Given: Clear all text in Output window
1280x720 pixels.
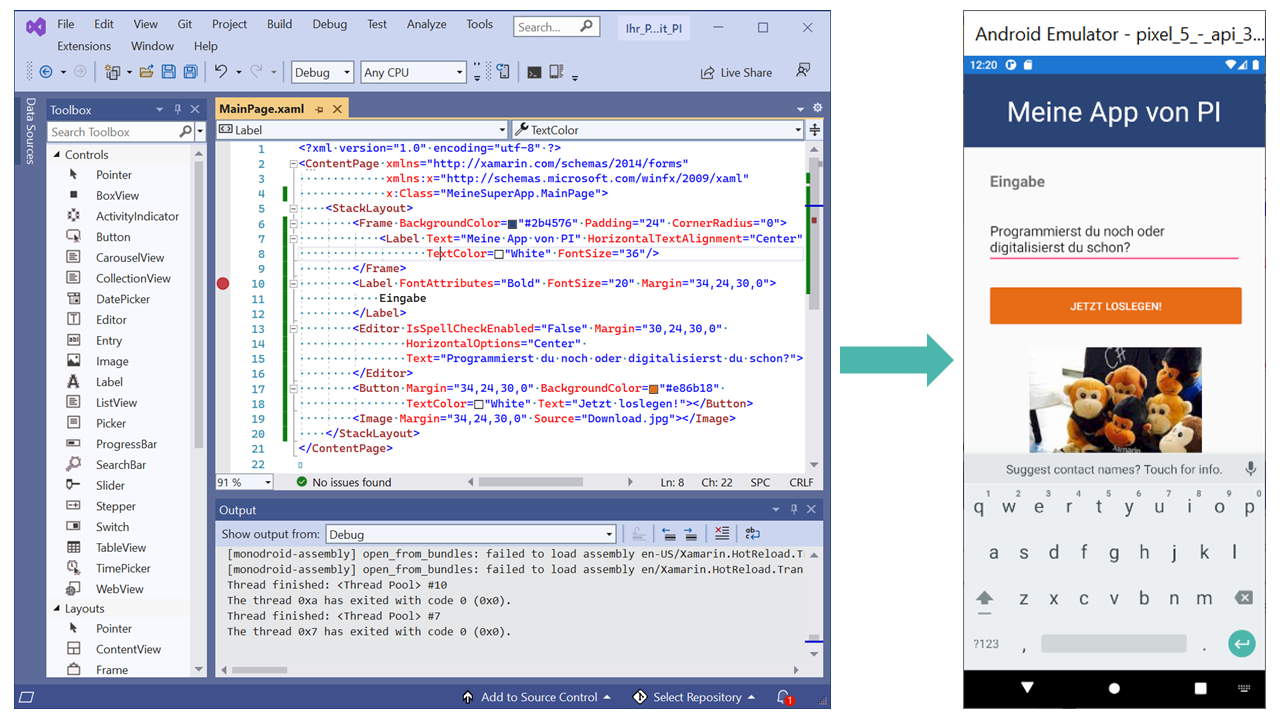Looking at the screenshot, I should point(722,533).
